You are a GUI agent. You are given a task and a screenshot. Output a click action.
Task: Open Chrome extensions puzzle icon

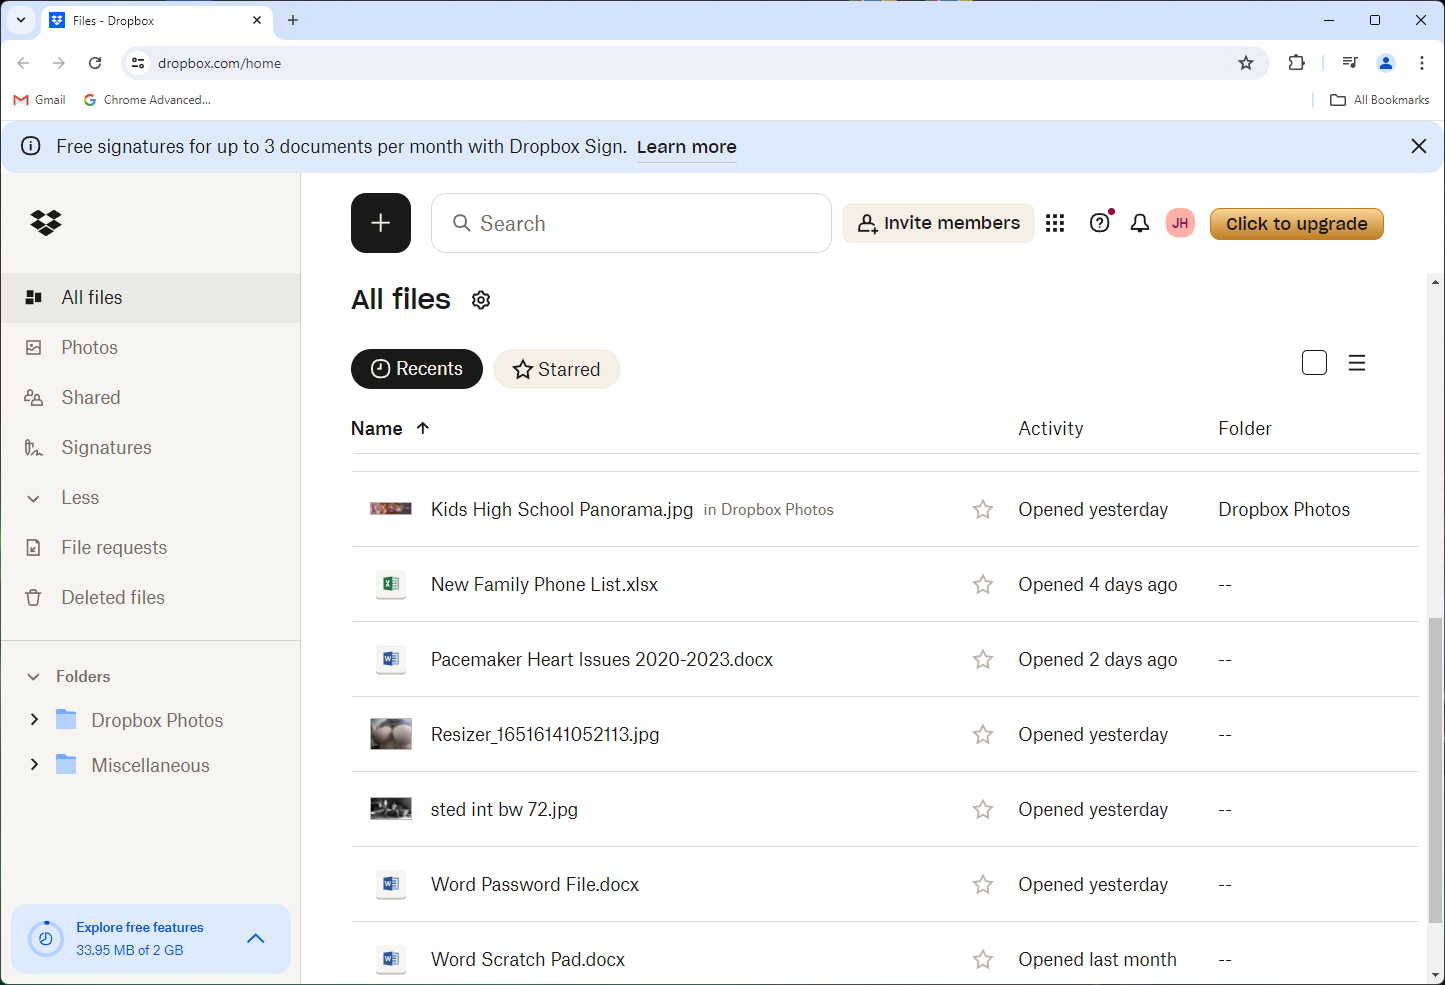(x=1297, y=63)
